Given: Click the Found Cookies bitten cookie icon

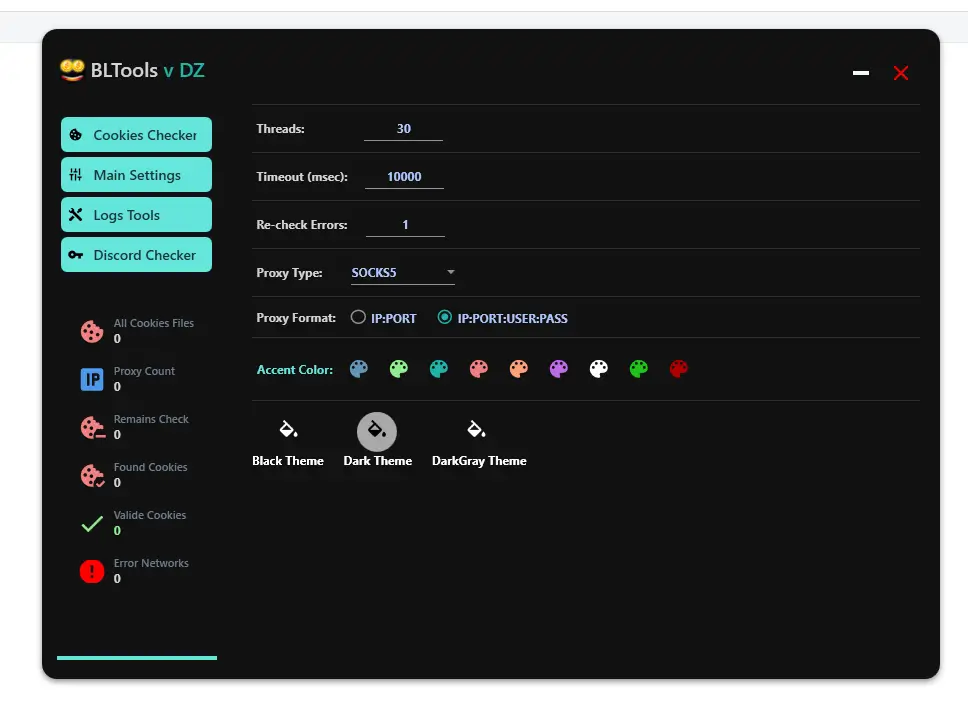Looking at the screenshot, I should click(x=91, y=475).
